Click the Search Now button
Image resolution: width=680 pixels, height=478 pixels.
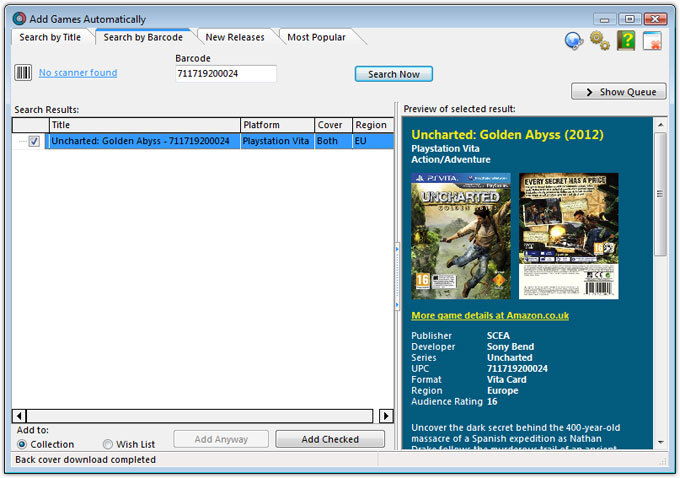pyautogui.click(x=394, y=74)
